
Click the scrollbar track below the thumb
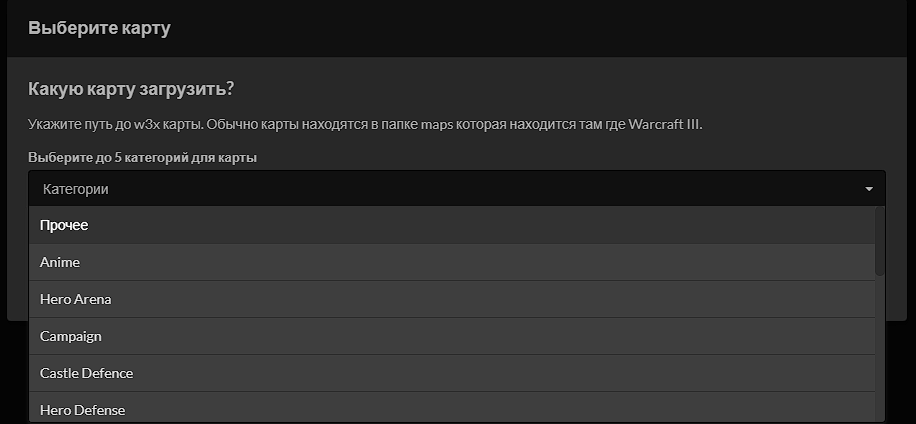pyautogui.click(x=880, y=350)
